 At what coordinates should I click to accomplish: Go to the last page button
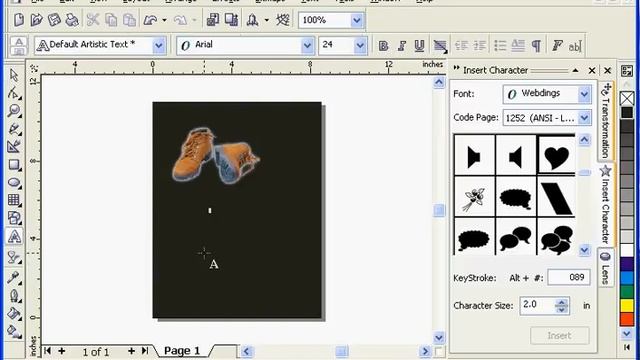click(x=145, y=351)
